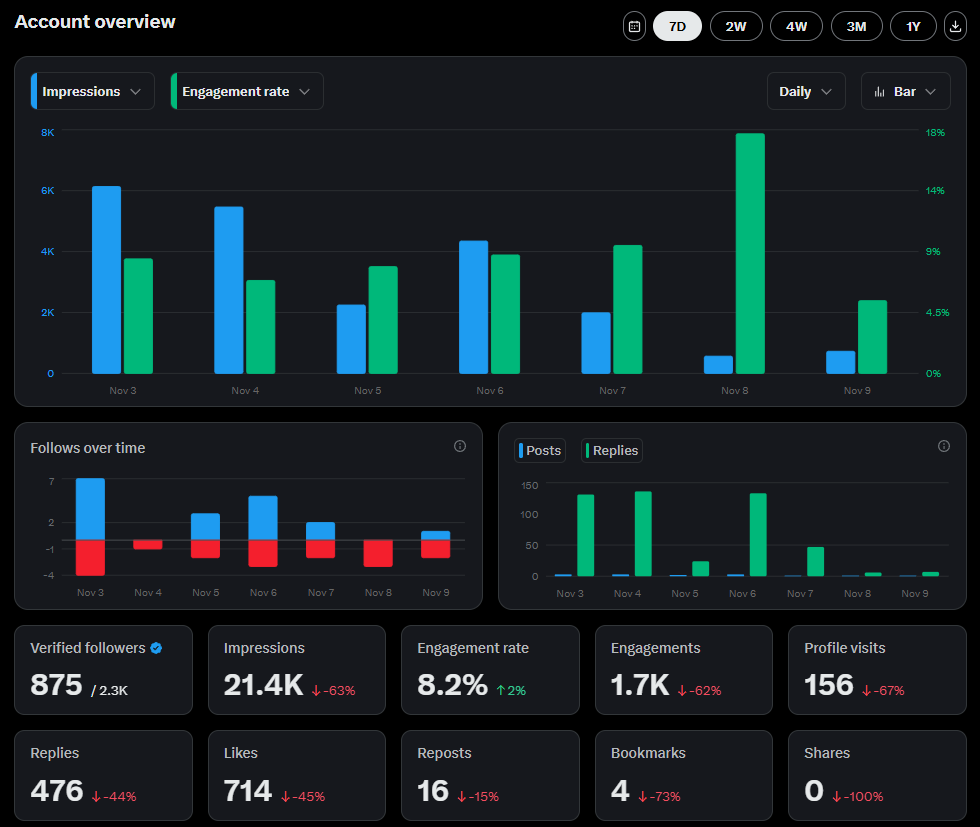Click the Nov 7 green replies bar
980x827 pixels.
[x=816, y=561]
